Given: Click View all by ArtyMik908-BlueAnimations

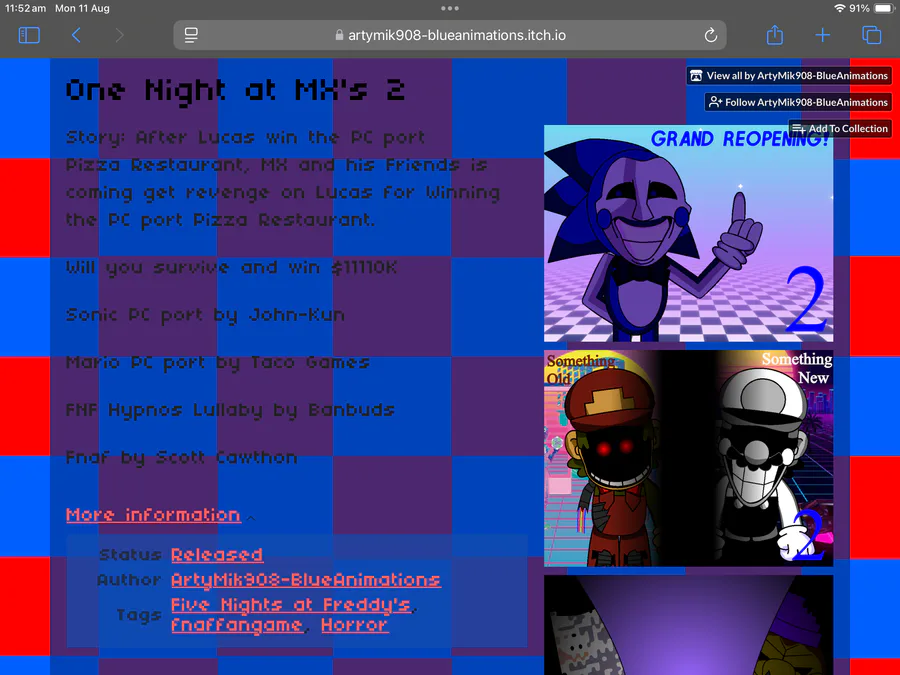Looking at the screenshot, I should (789, 76).
